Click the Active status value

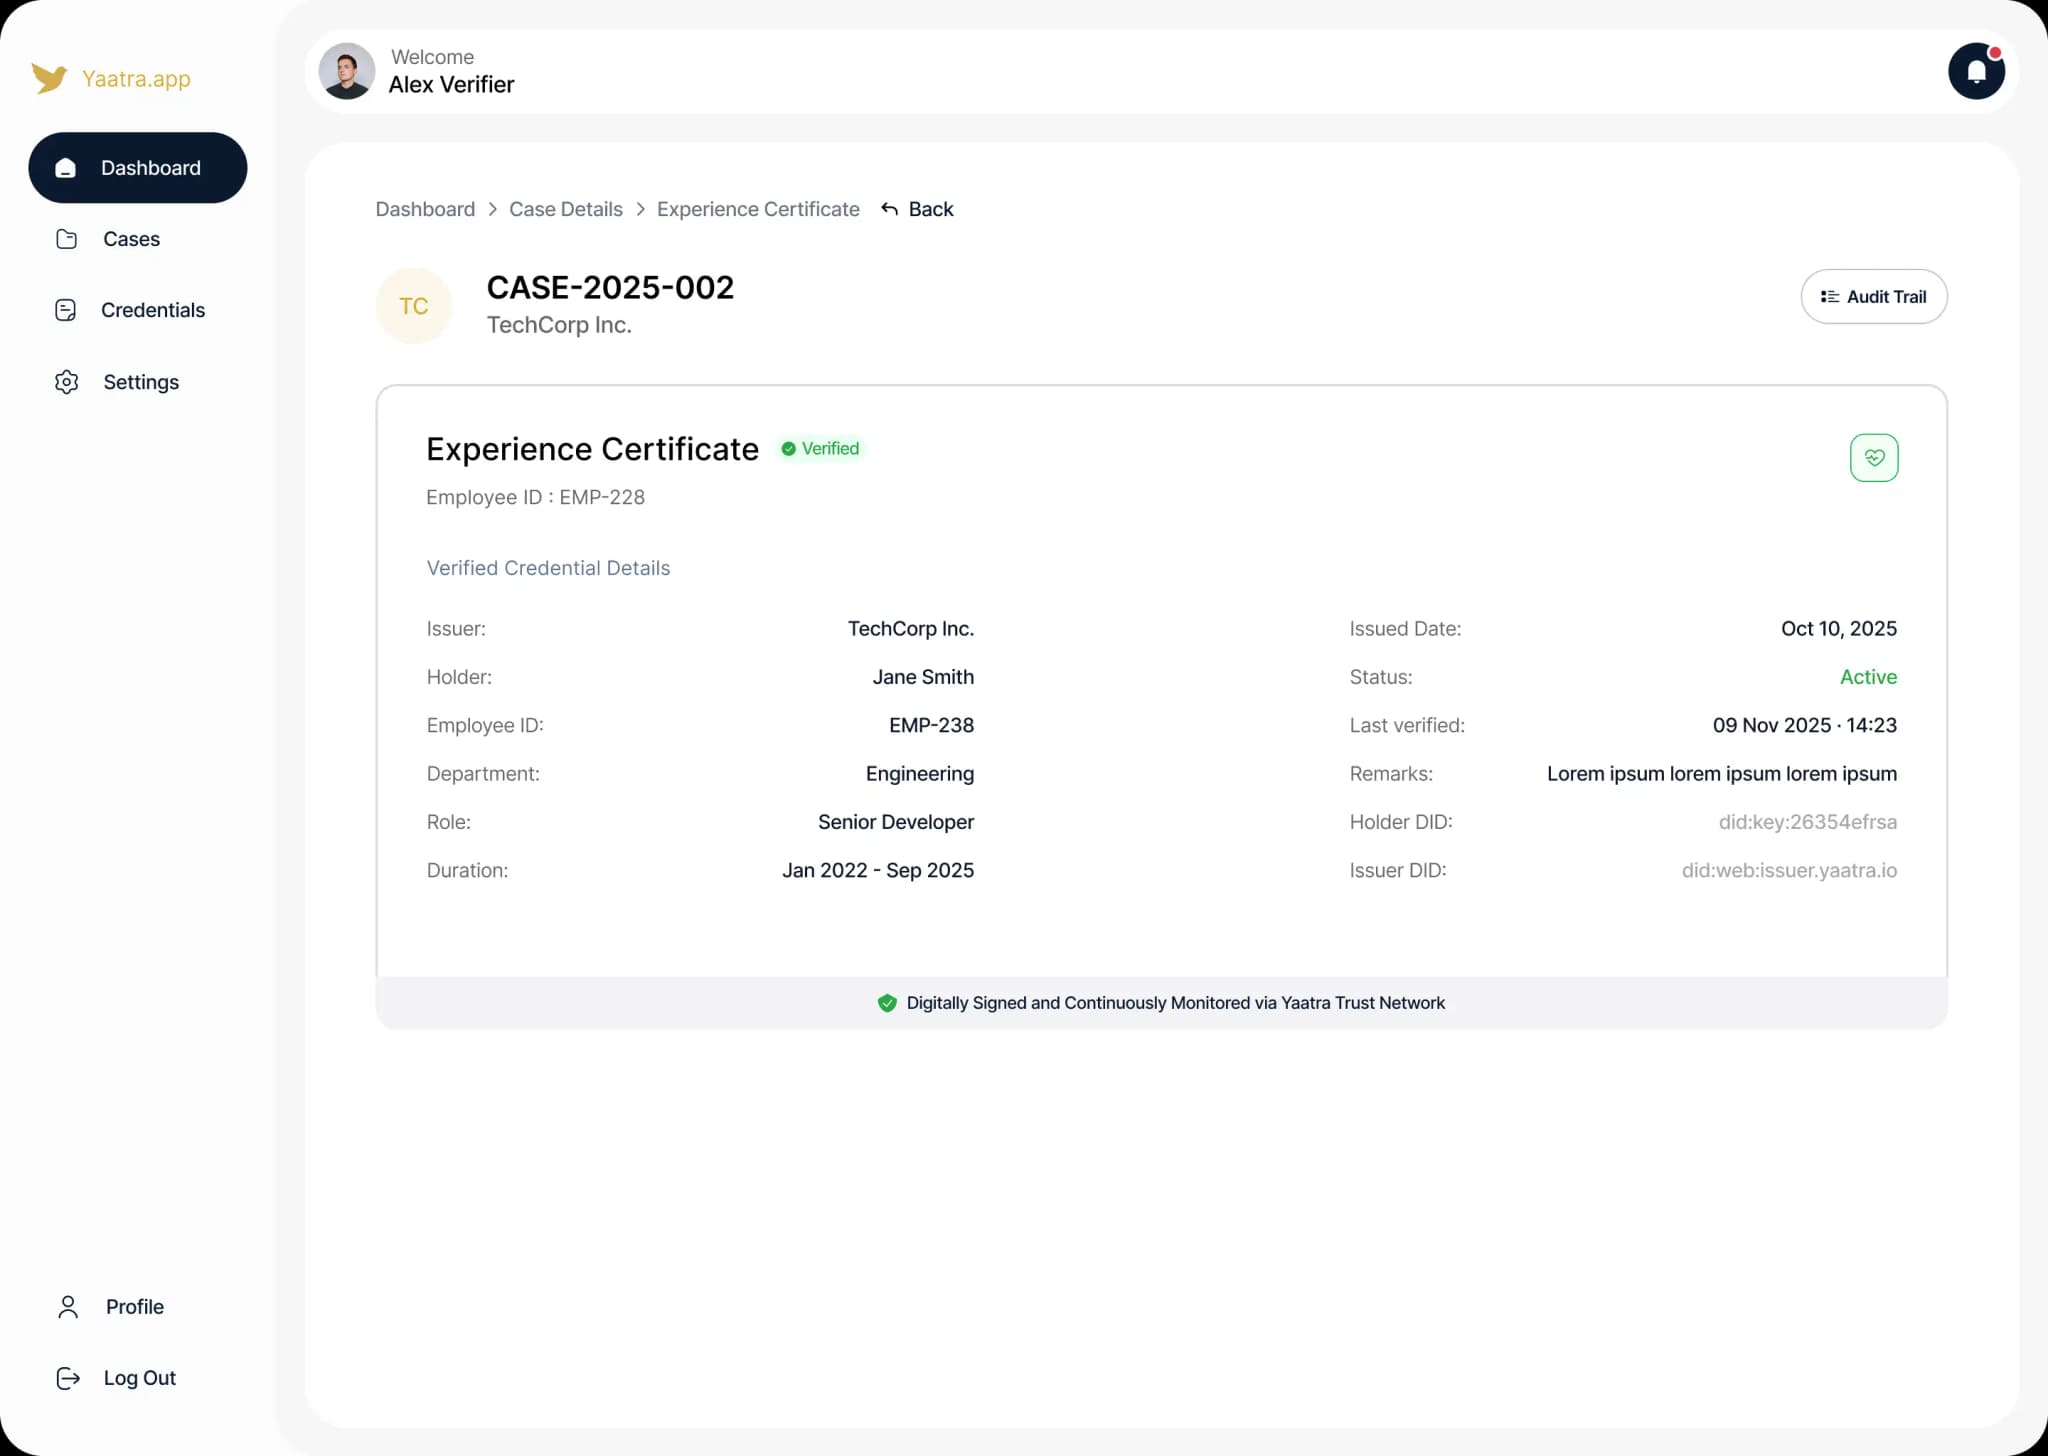1868,677
